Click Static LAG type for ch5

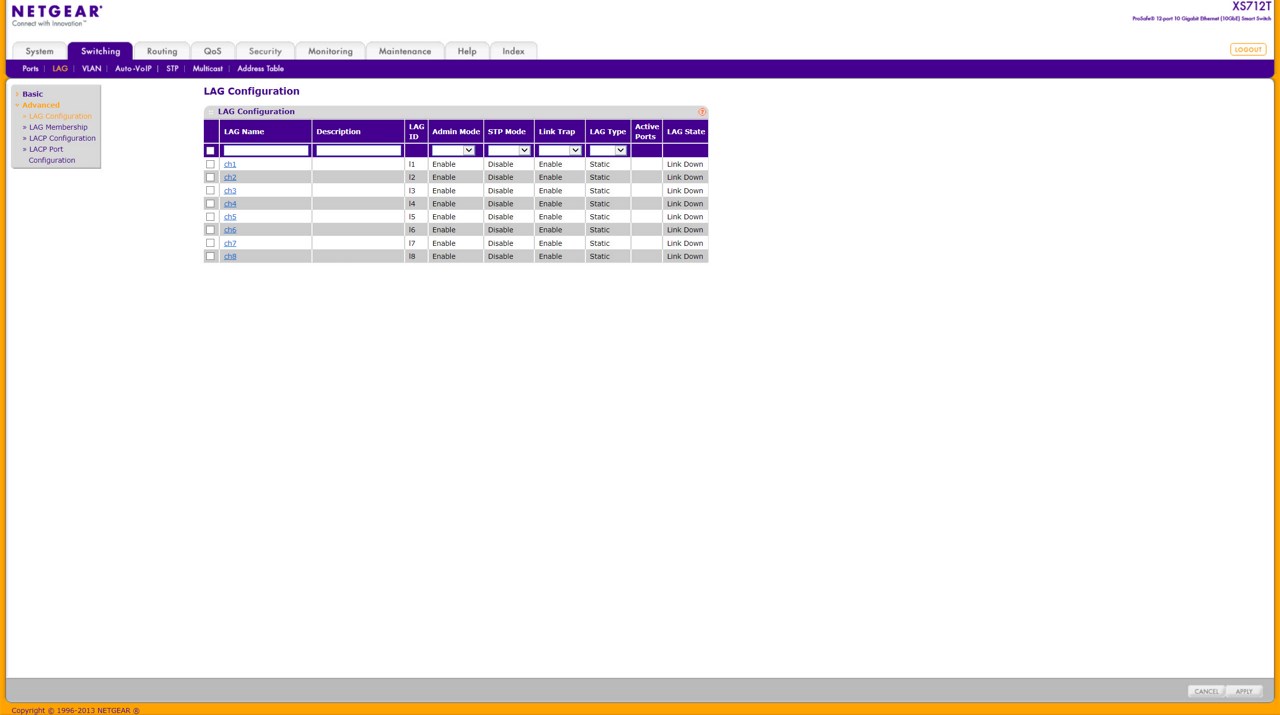600,216
